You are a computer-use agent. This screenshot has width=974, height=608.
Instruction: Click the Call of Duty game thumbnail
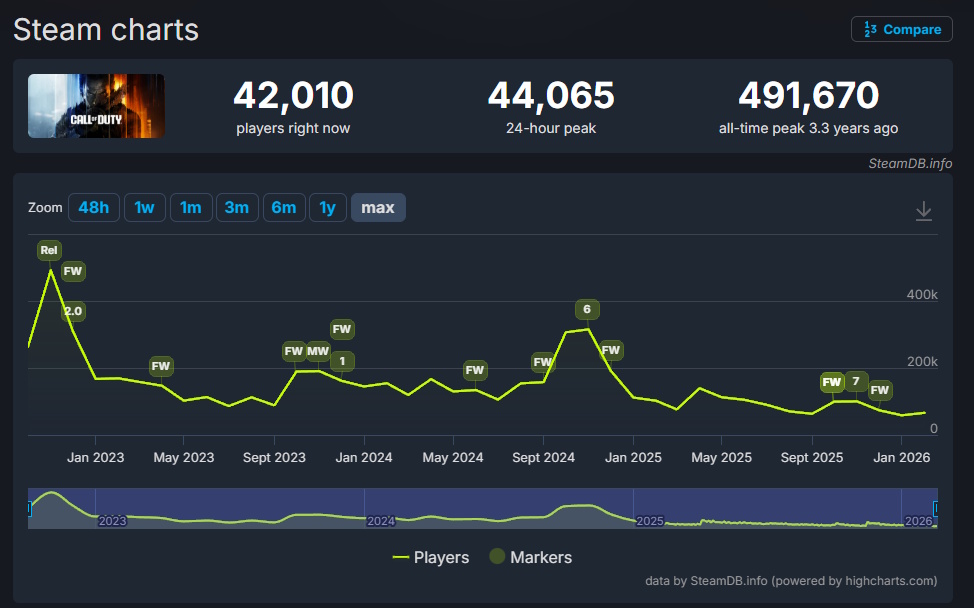pyautogui.click(x=96, y=106)
